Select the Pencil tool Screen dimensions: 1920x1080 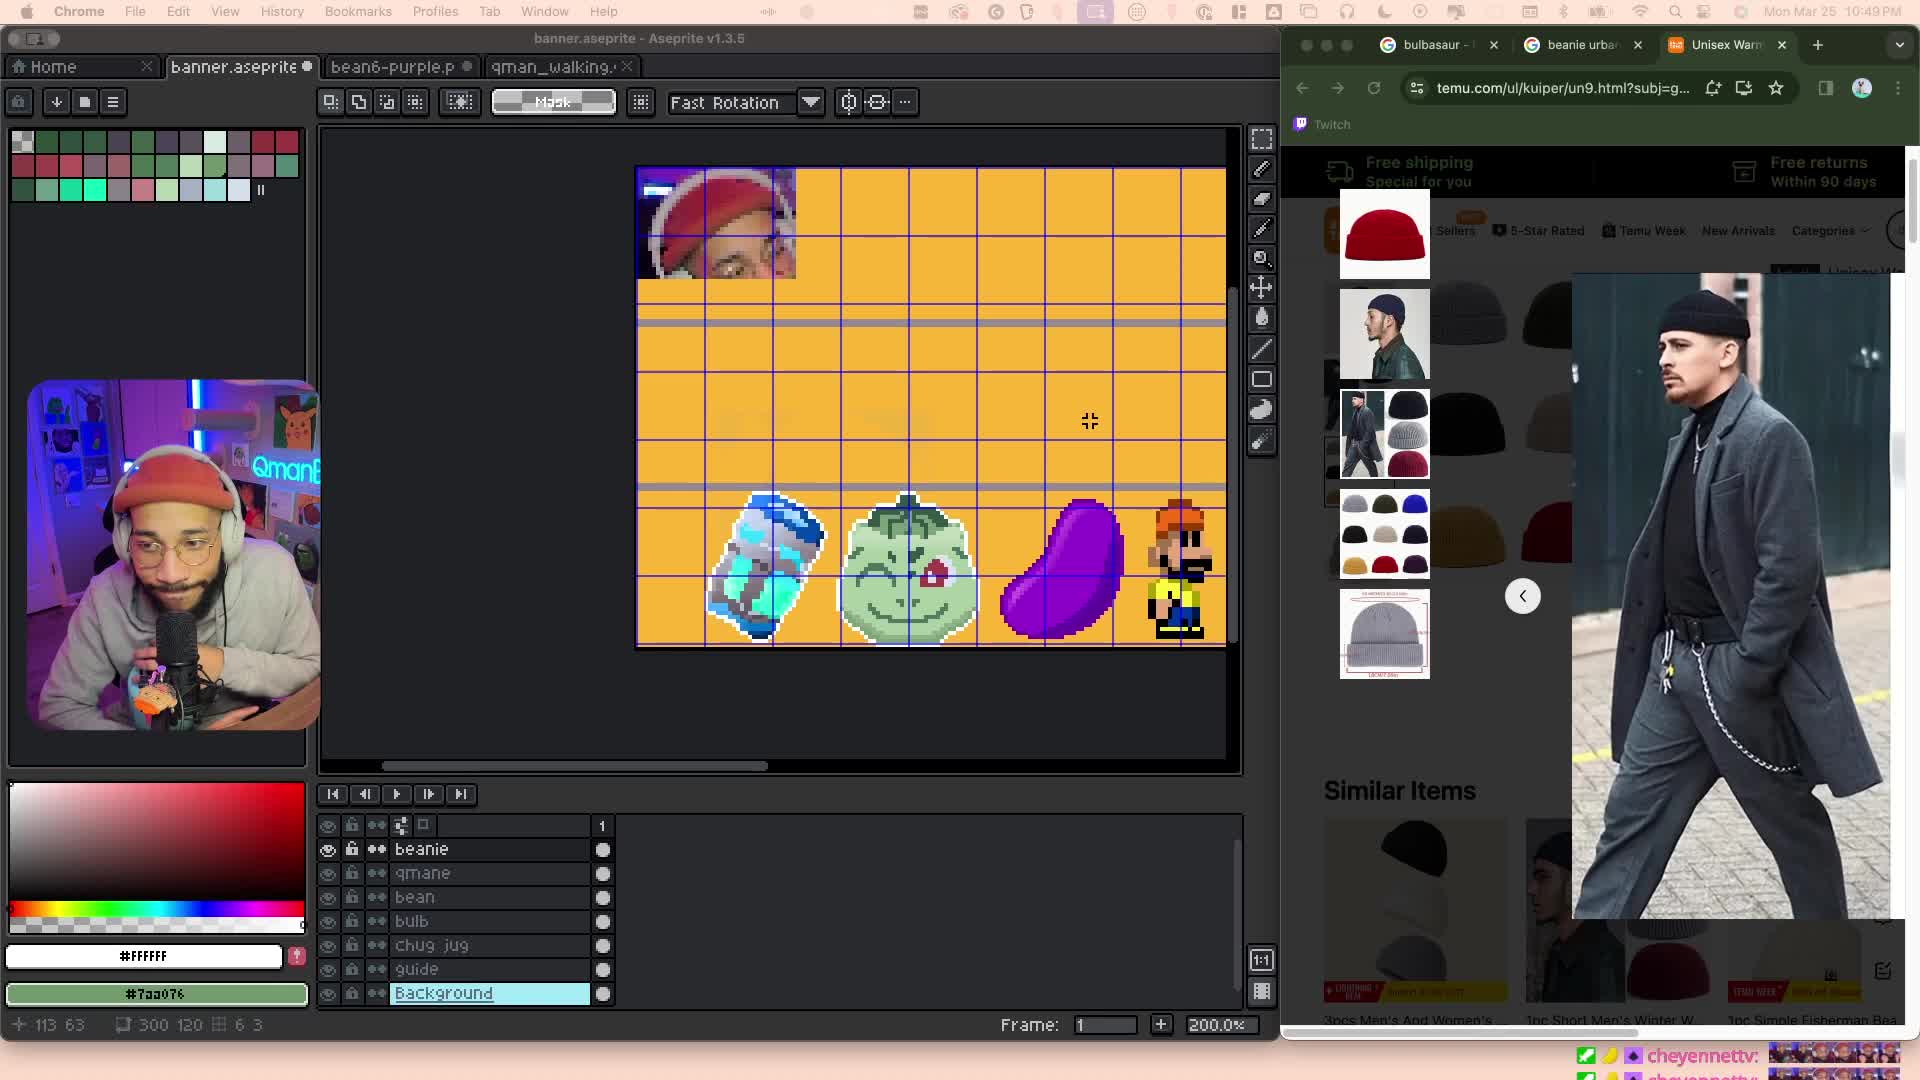click(x=1262, y=169)
